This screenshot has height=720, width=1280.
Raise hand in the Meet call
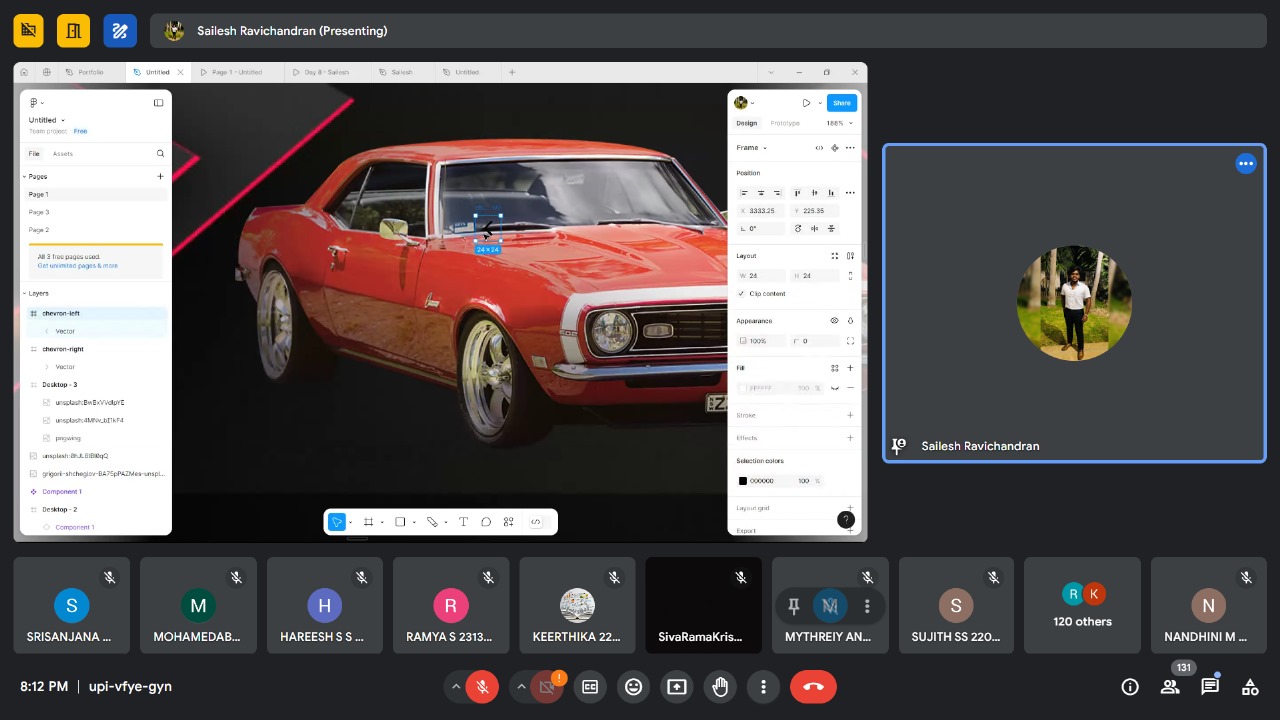720,687
